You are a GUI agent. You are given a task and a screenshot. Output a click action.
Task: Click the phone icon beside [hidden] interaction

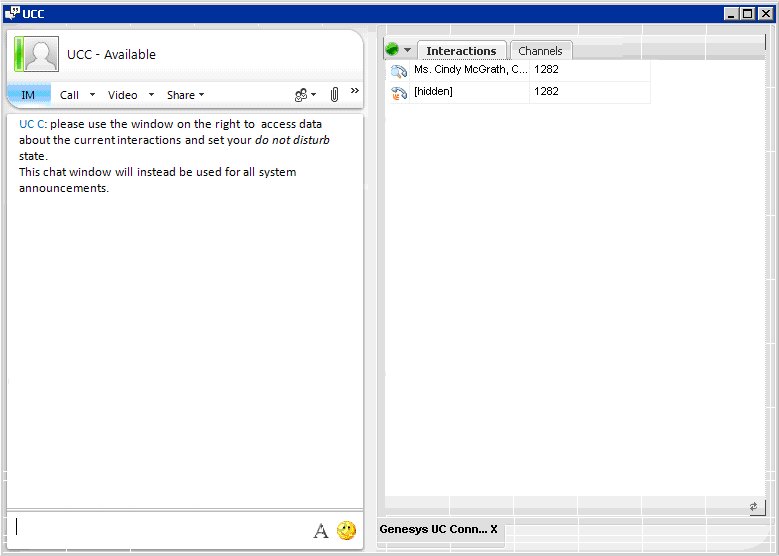tap(399, 92)
